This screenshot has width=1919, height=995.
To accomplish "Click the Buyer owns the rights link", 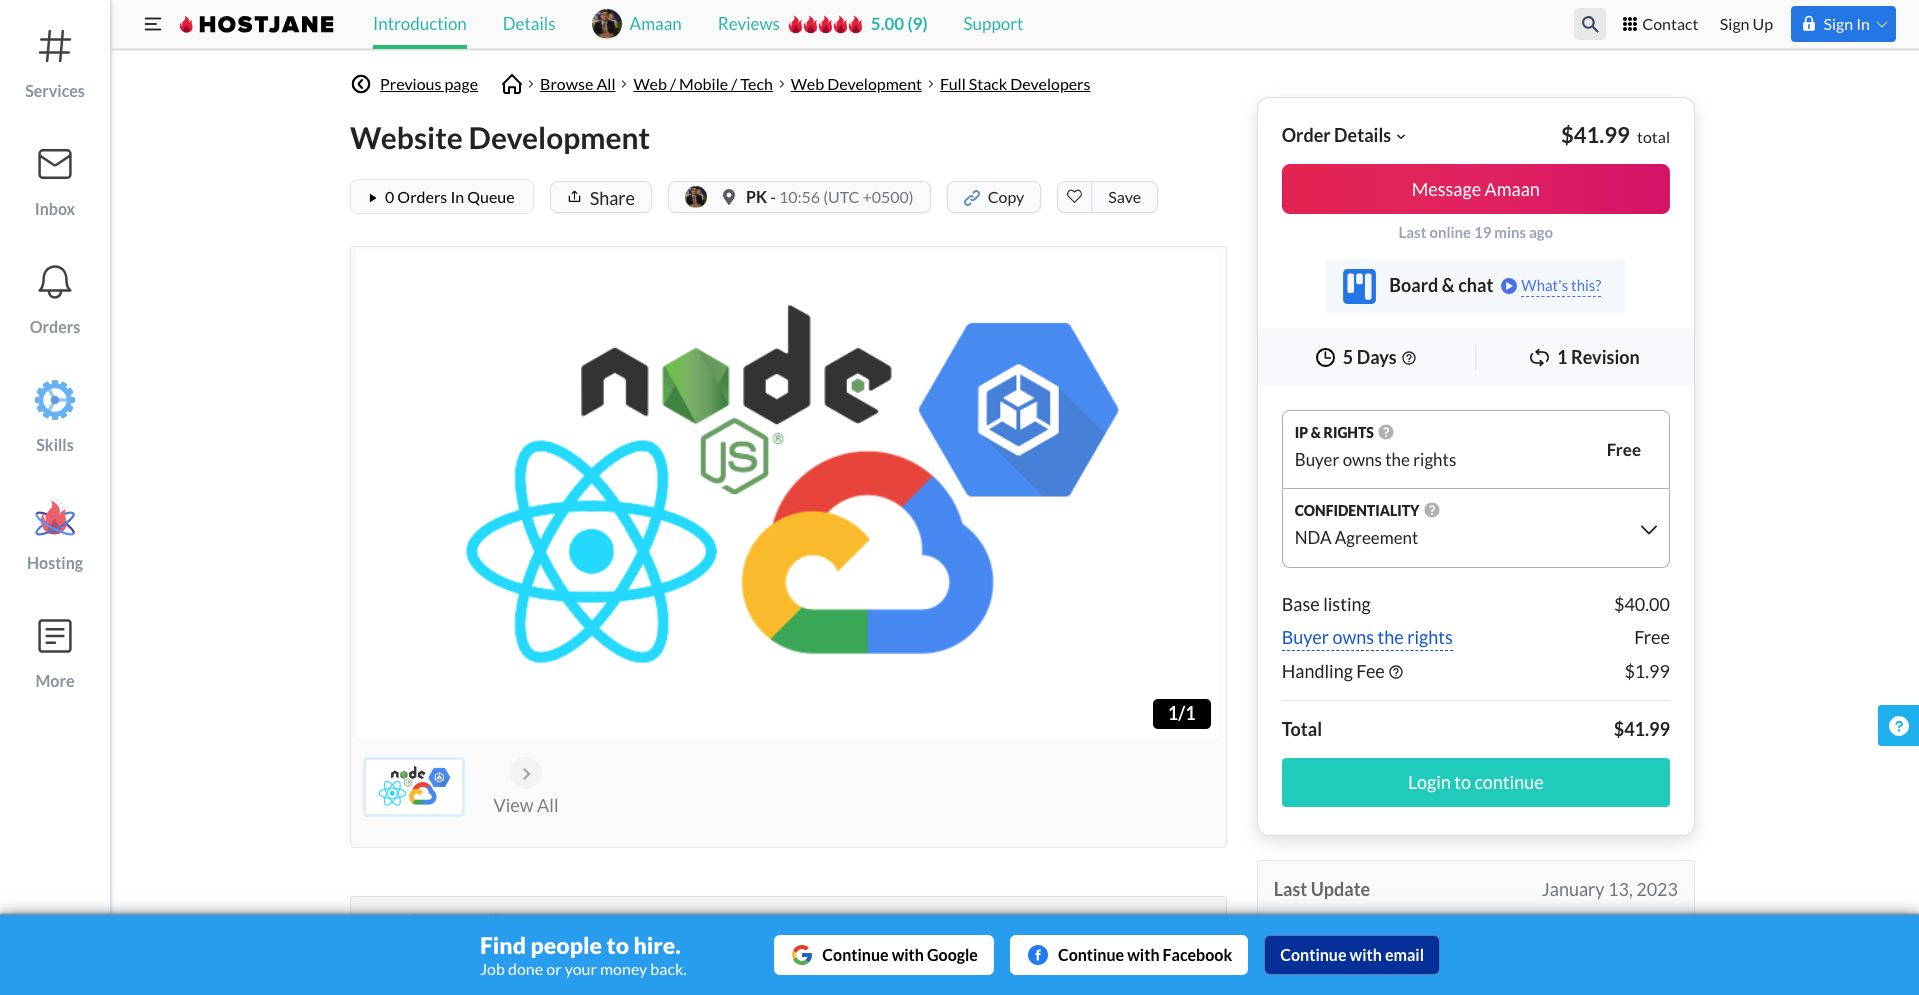I will pyautogui.click(x=1367, y=638).
